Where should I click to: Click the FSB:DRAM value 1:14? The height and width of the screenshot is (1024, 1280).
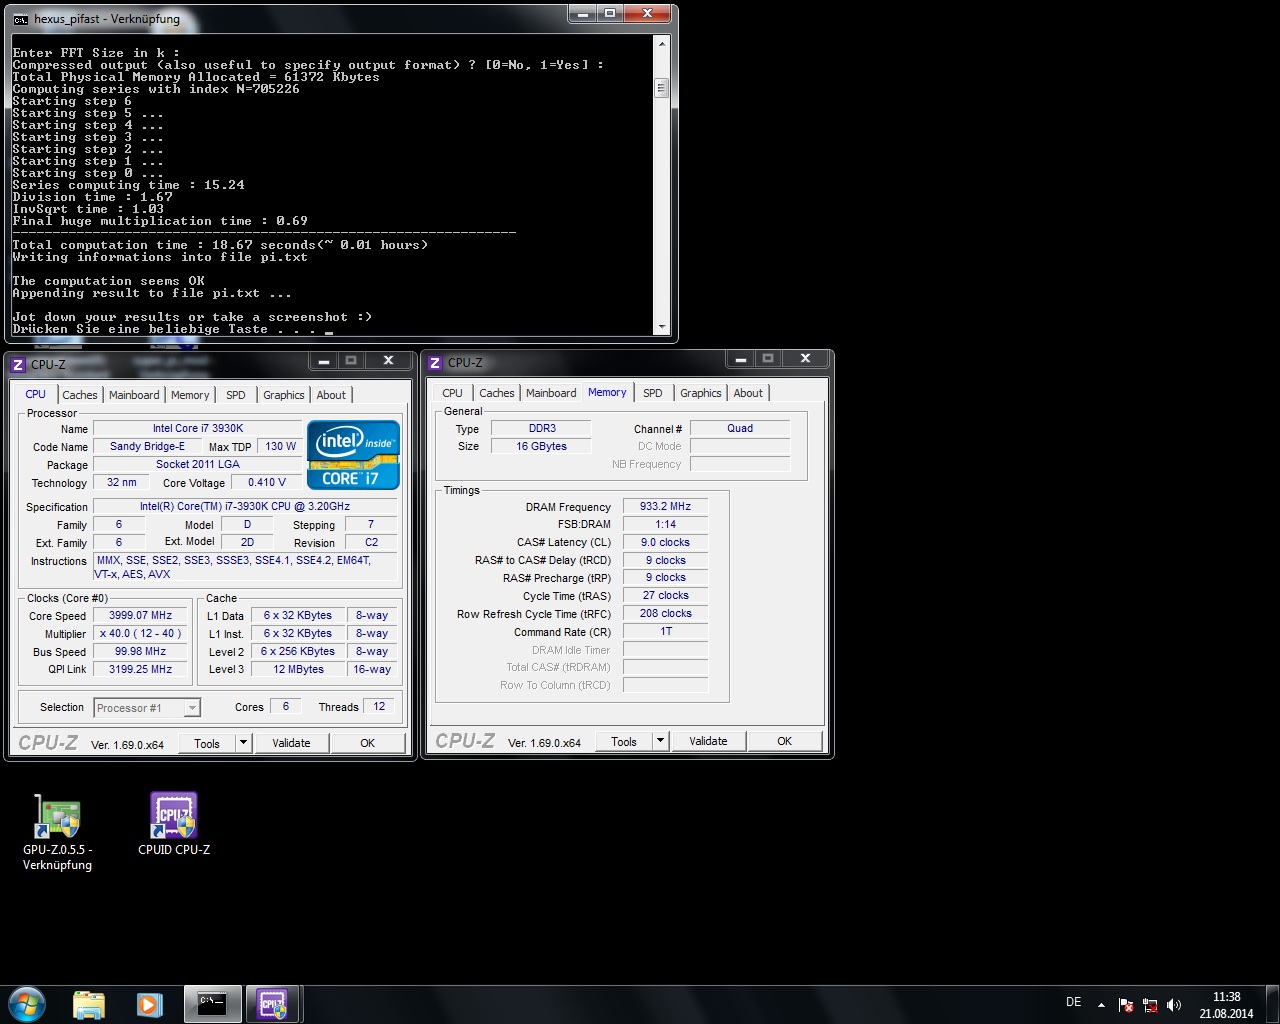coord(666,524)
